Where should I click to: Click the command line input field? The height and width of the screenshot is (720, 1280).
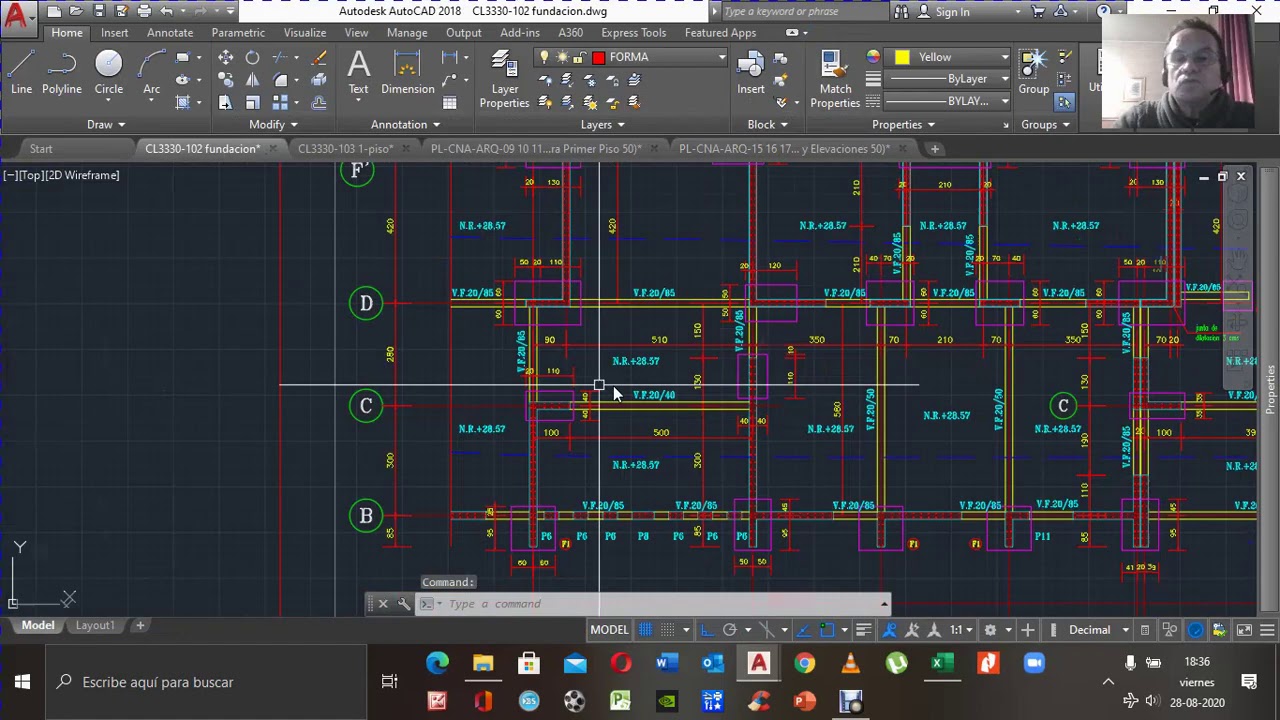(660, 604)
